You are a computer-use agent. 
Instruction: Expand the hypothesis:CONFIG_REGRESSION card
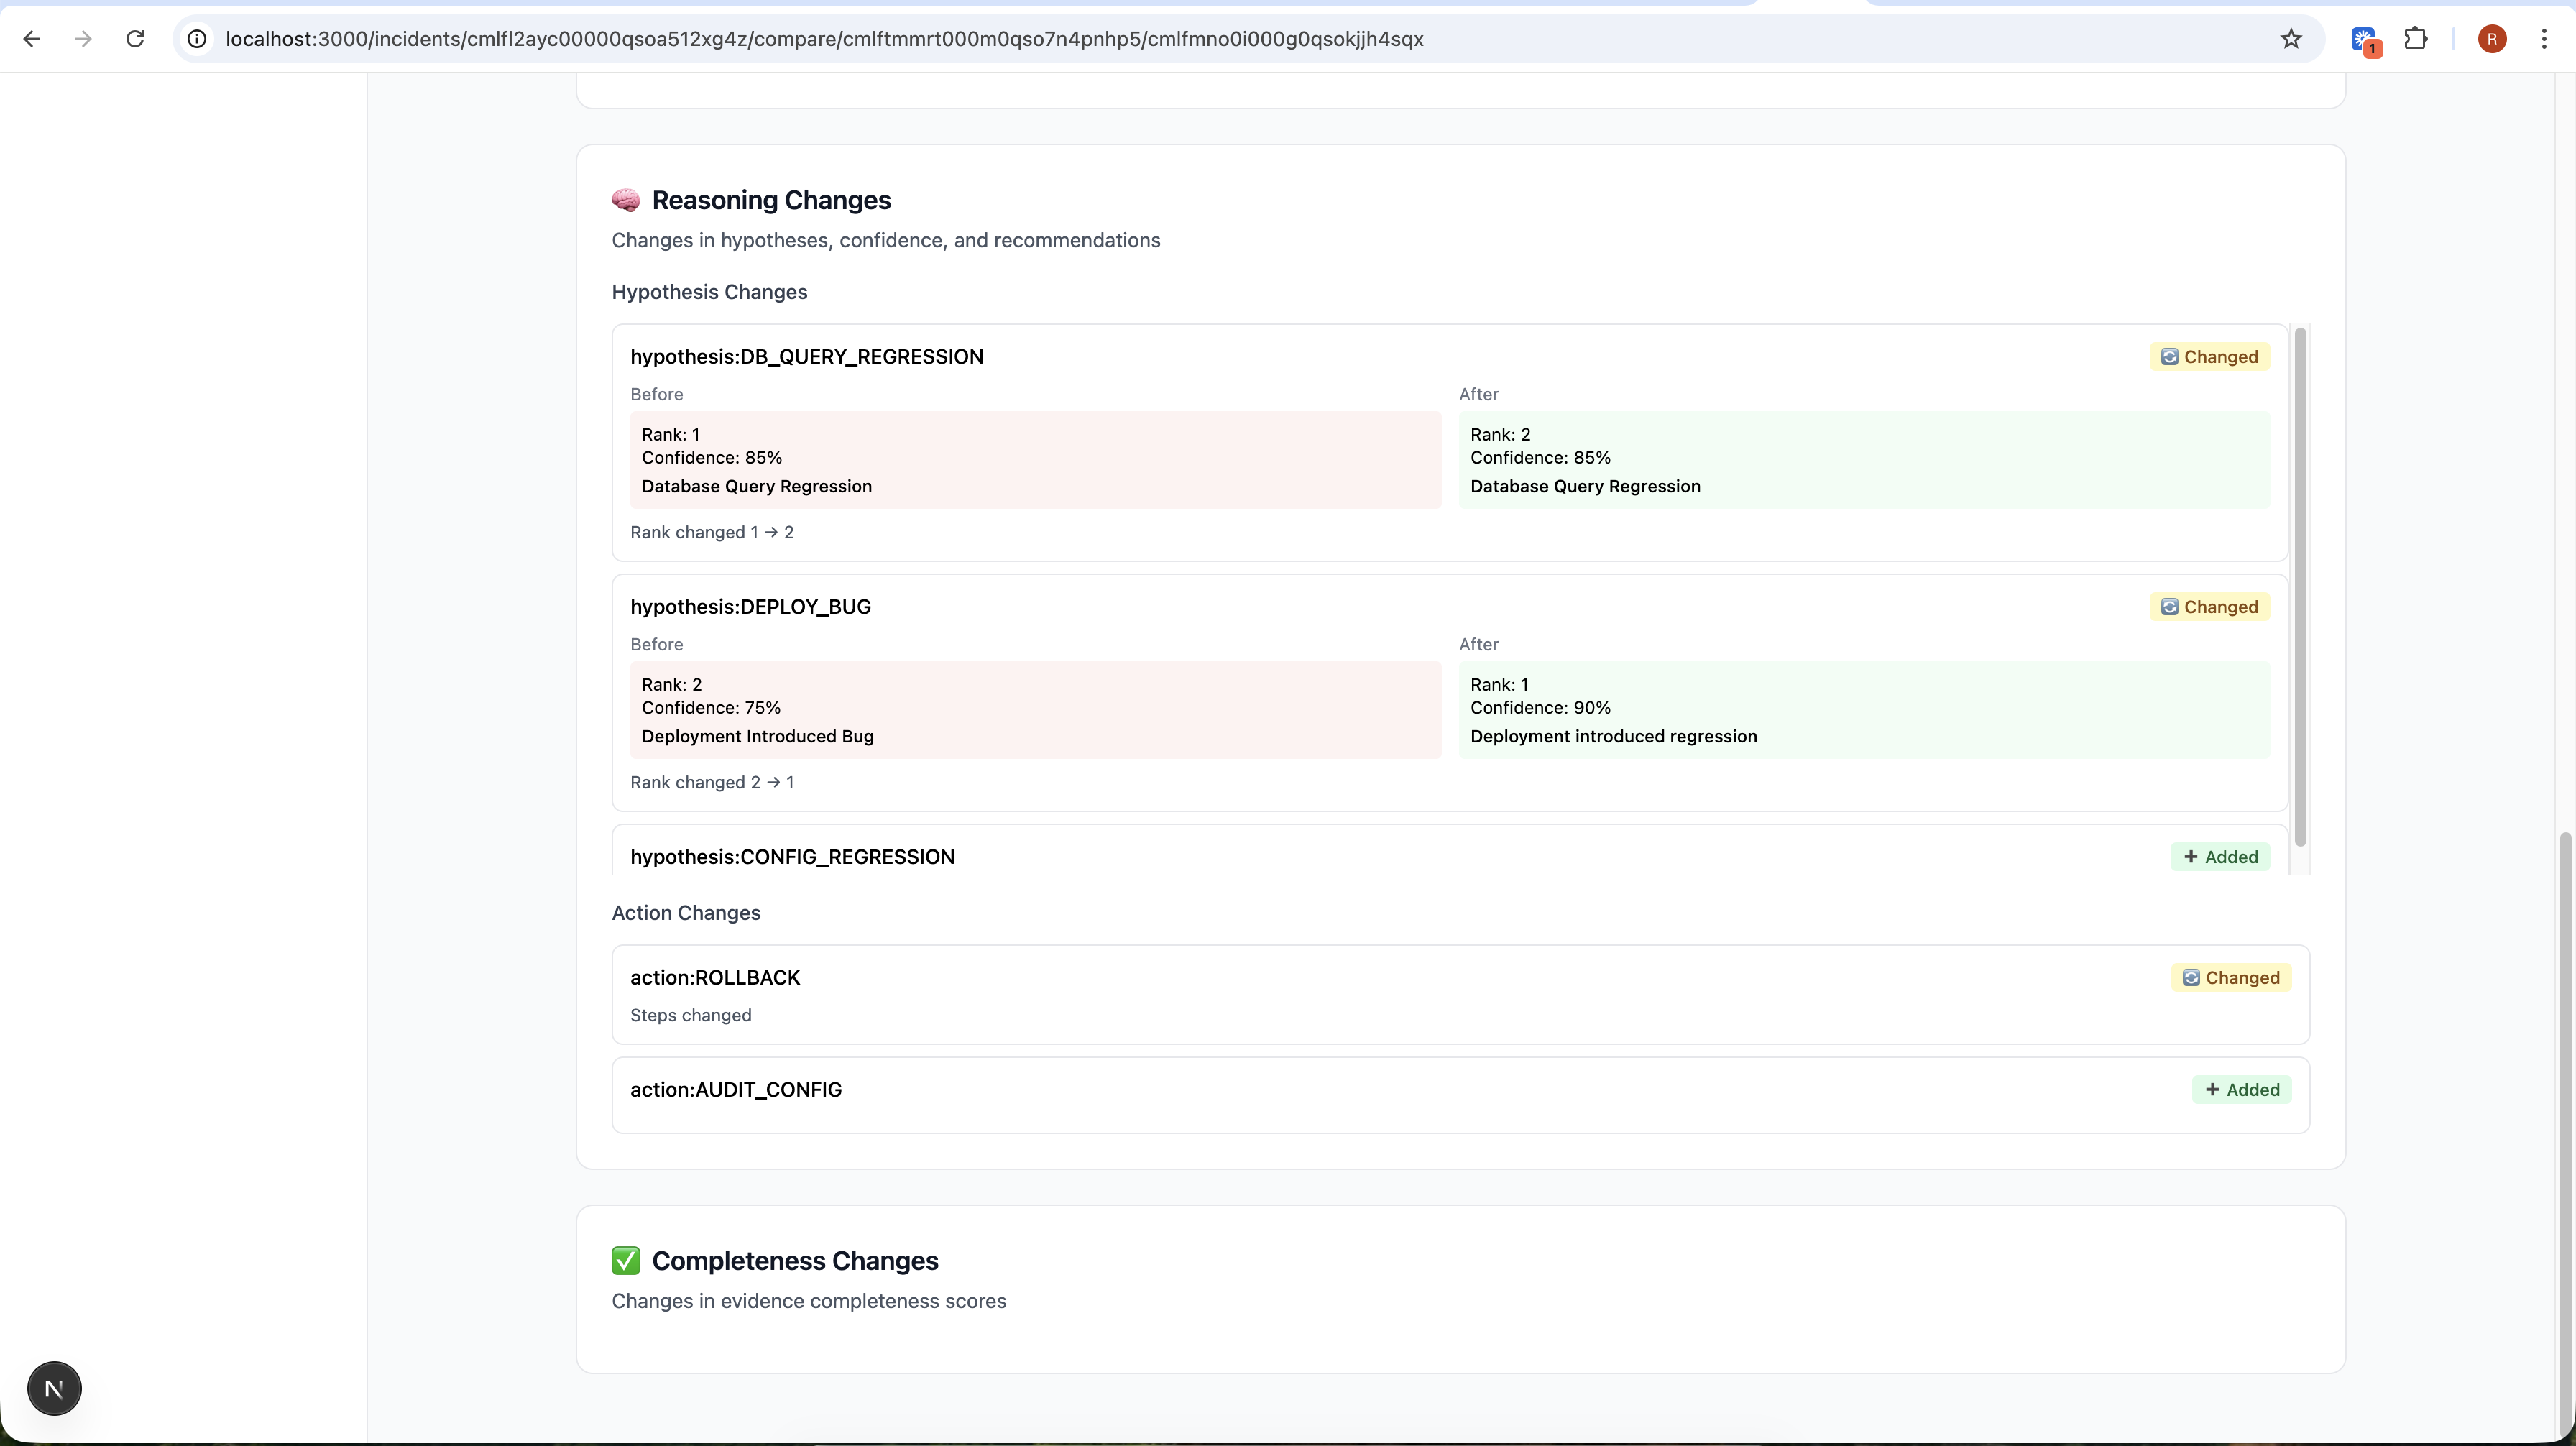792,857
